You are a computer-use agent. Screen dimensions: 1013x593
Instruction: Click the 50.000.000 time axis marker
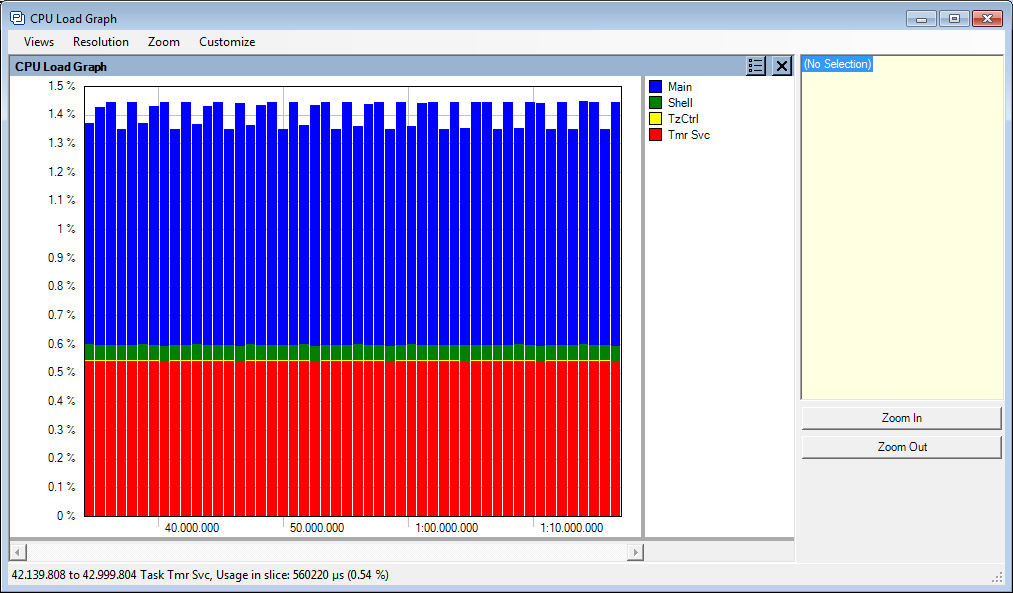point(316,528)
